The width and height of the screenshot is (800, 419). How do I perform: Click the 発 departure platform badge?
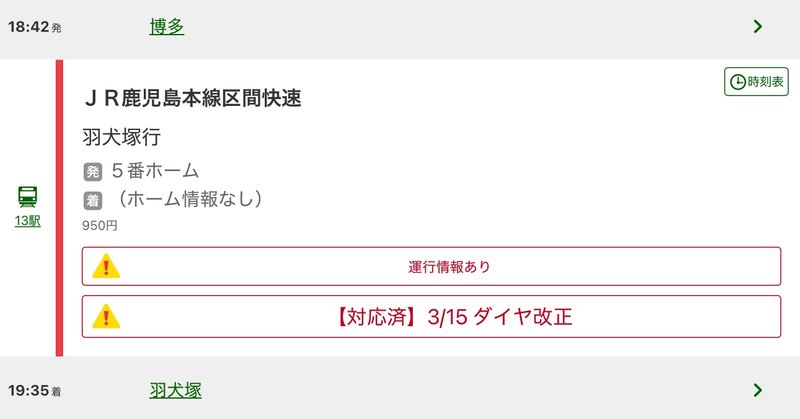[x=93, y=172]
